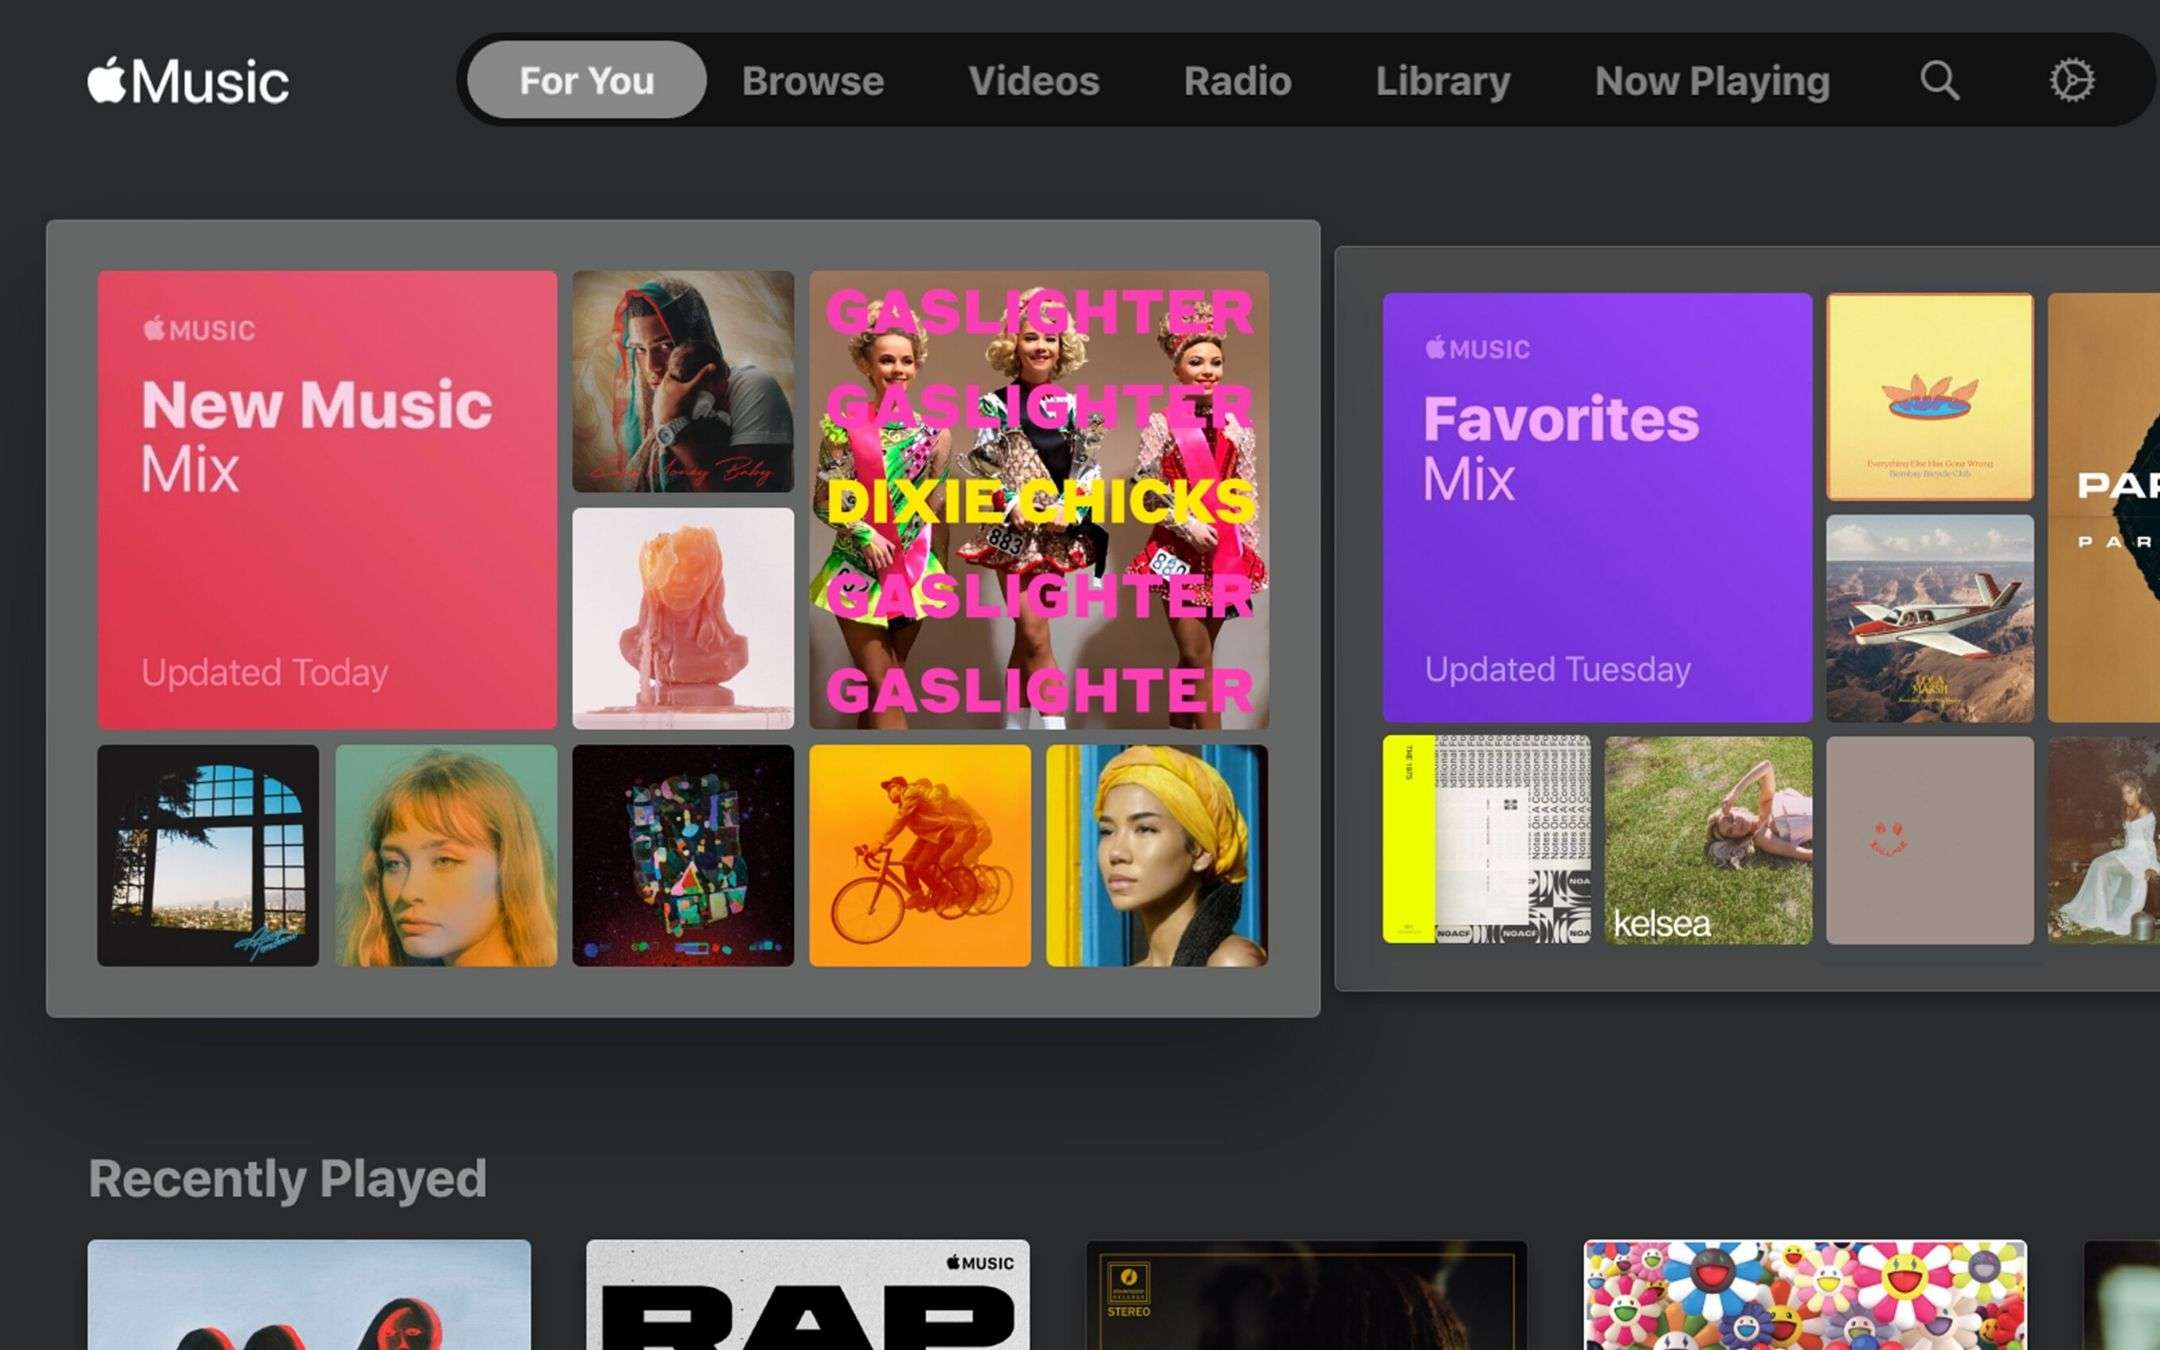This screenshot has width=2160, height=1350.
Task: Open the Bombay Bicycle Club yellow album
Action: [1930, 396]
